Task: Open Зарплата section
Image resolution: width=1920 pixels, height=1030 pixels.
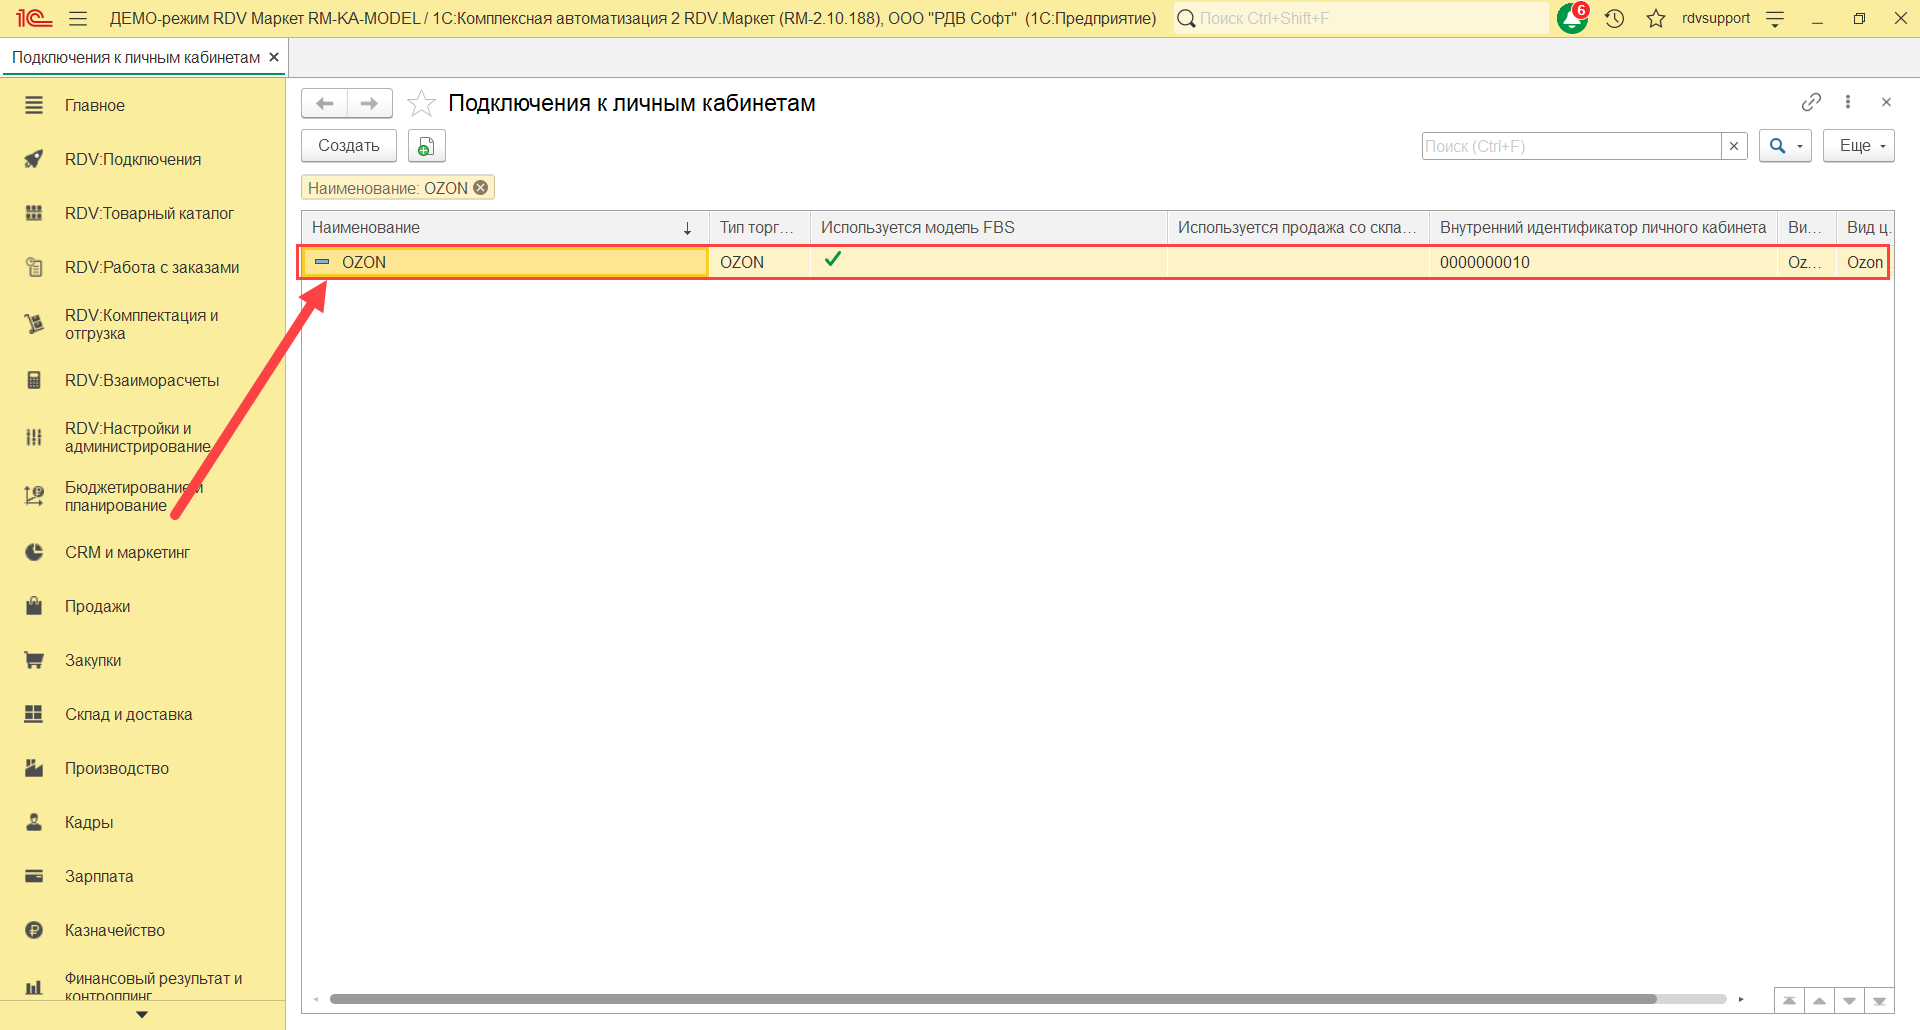Action: pos(142,876)
